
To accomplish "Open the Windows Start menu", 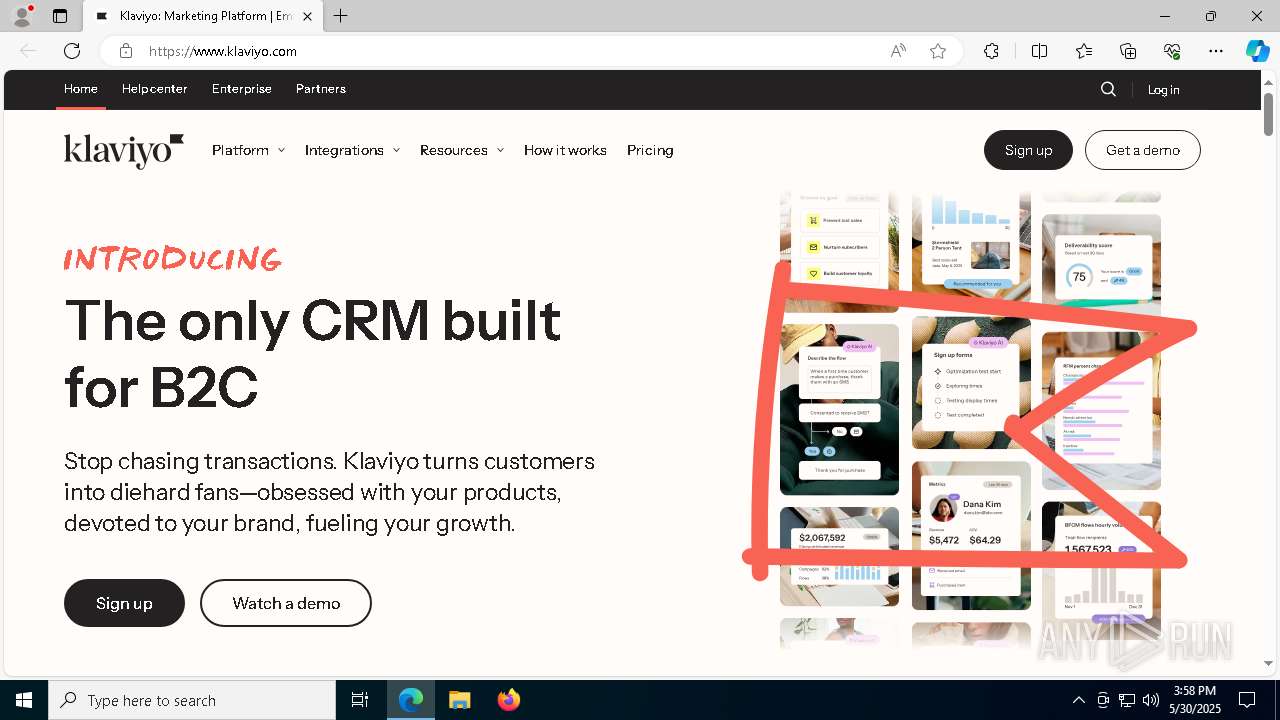I will (24, 700).
